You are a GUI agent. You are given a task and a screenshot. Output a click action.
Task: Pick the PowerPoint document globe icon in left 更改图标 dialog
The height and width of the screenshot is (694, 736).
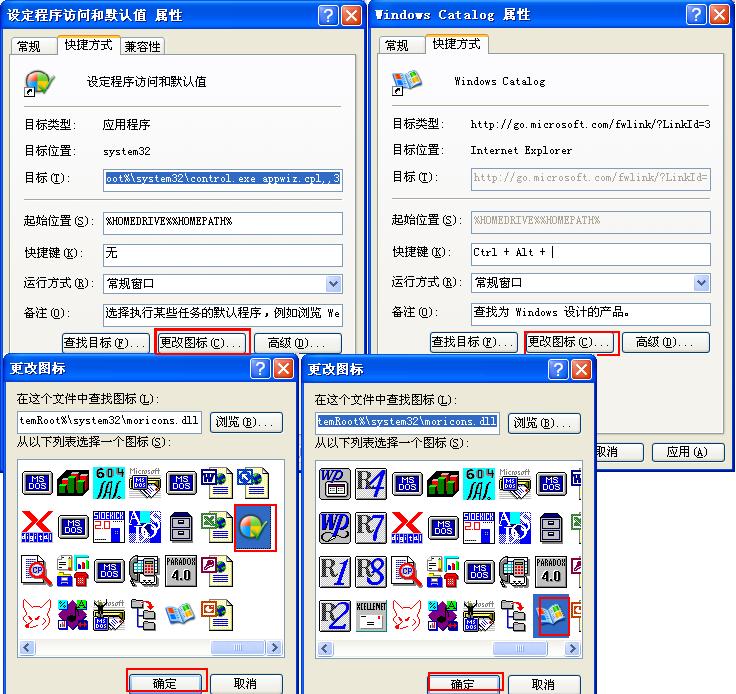[216, 615]
